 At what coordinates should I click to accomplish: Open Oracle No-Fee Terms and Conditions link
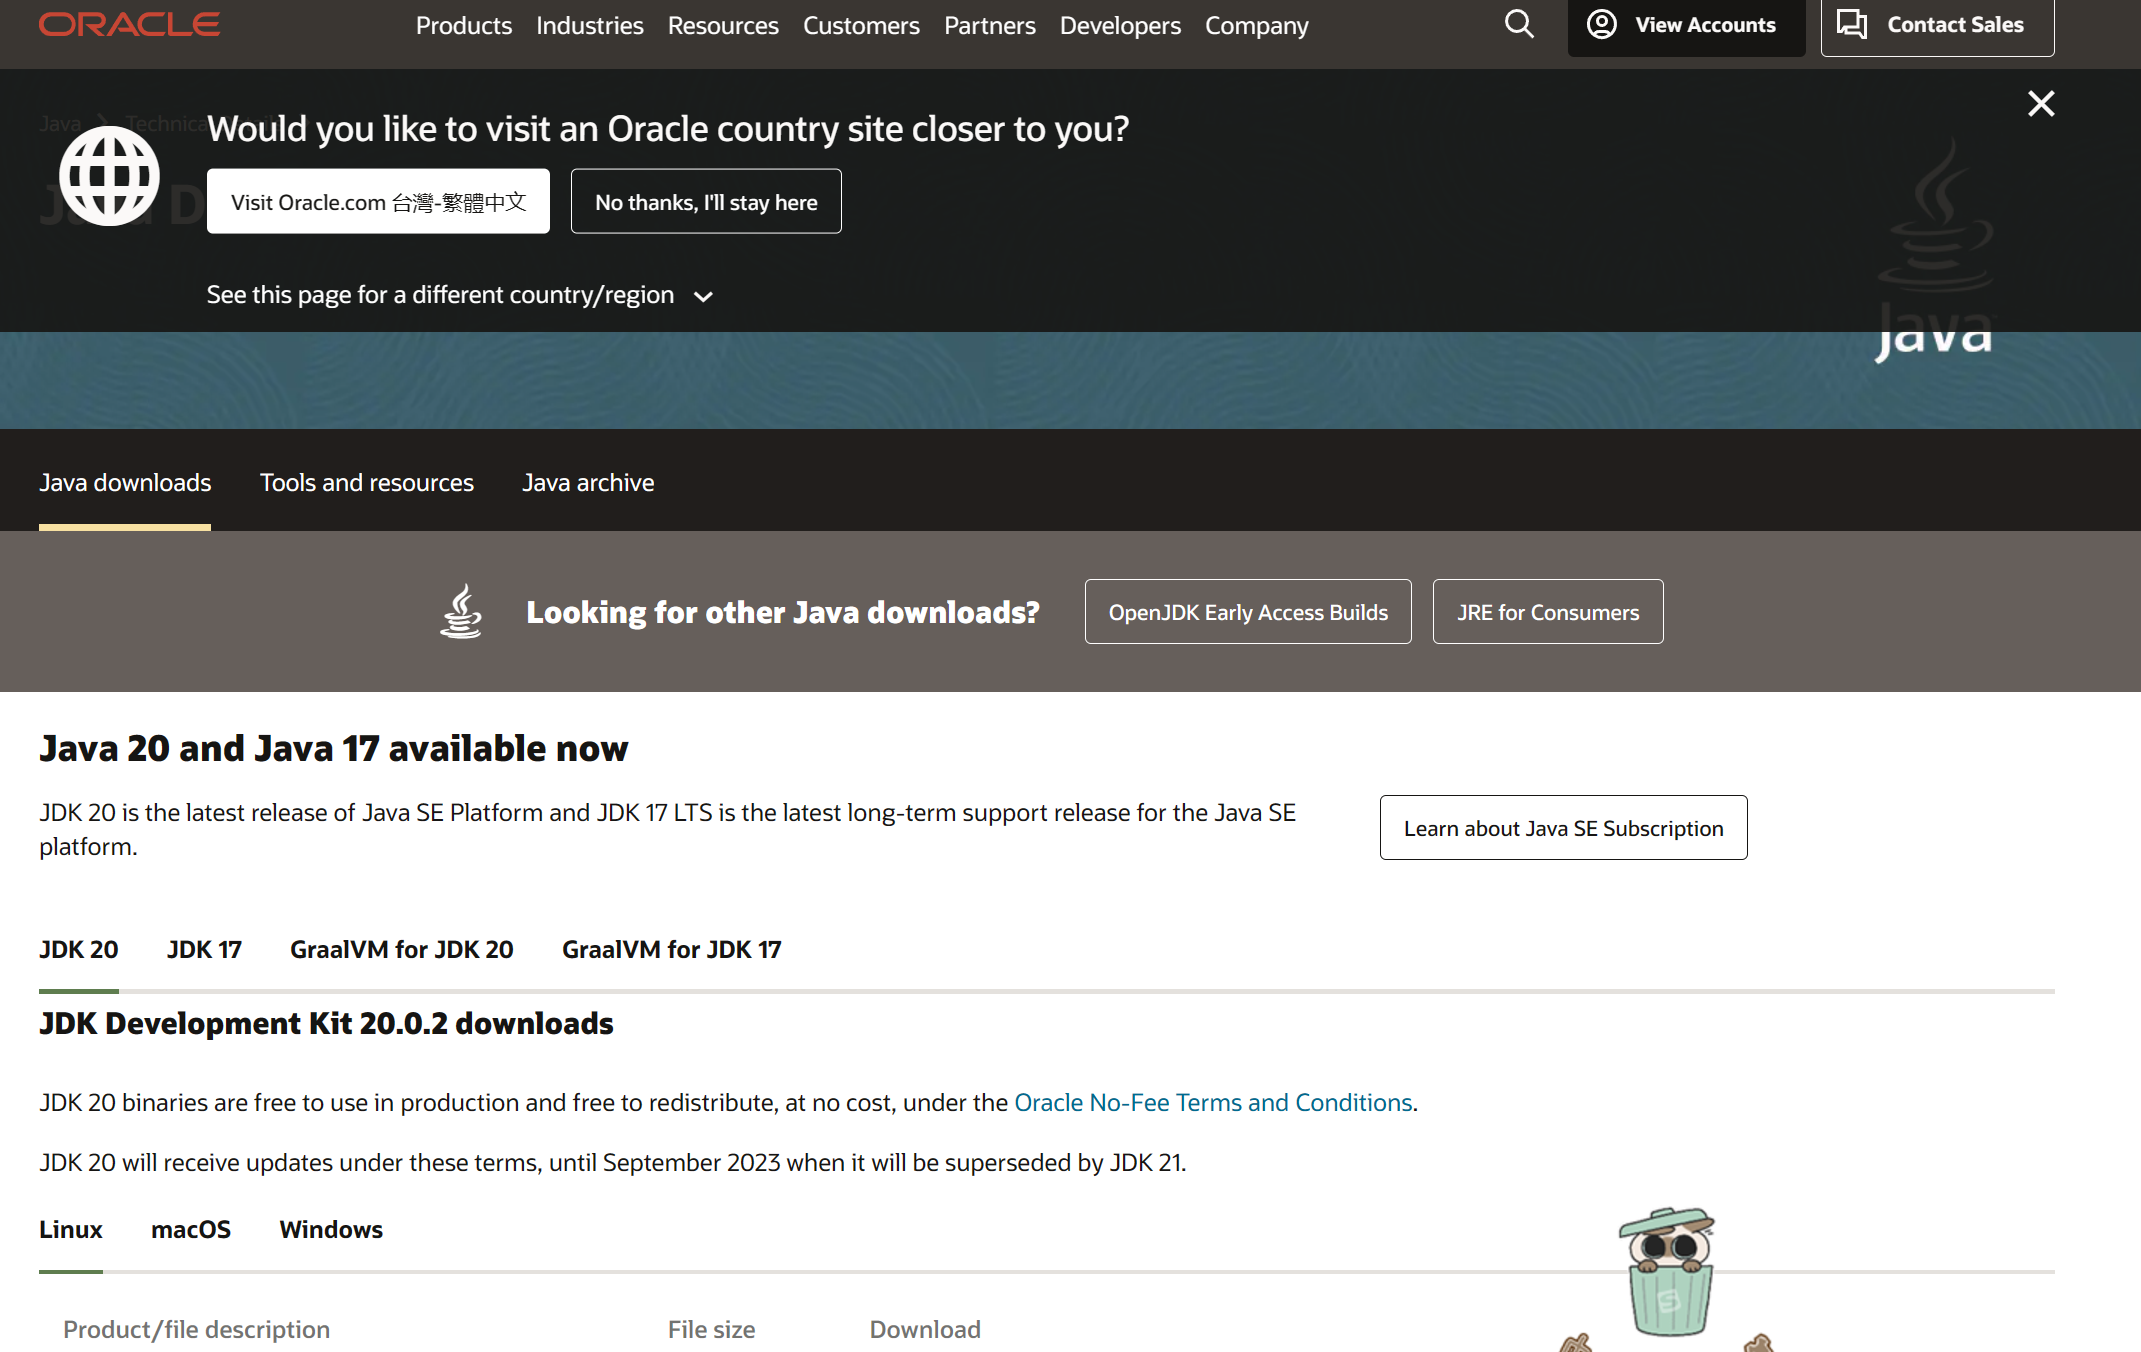pos(1212,1102)
